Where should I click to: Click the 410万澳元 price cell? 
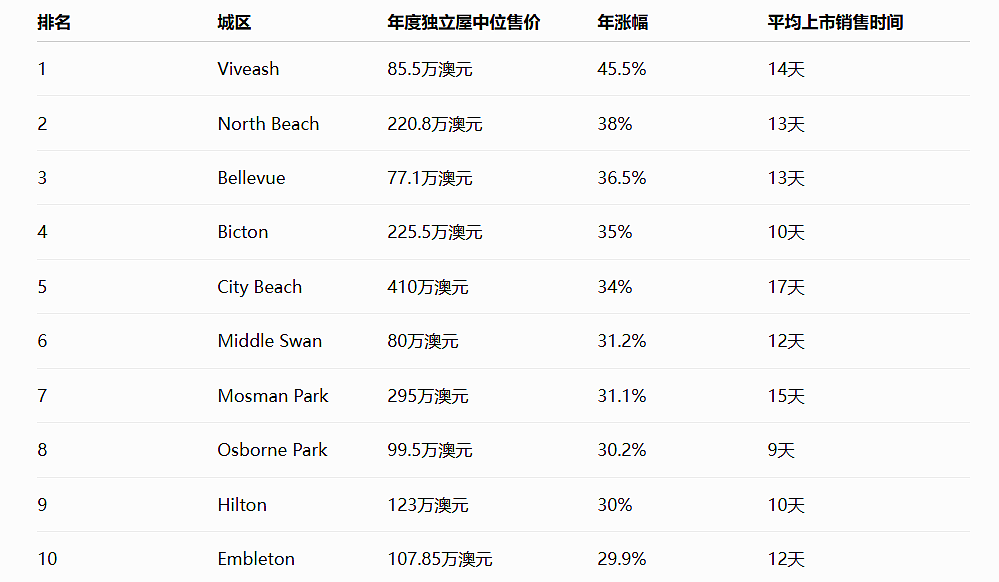point(428,287)
